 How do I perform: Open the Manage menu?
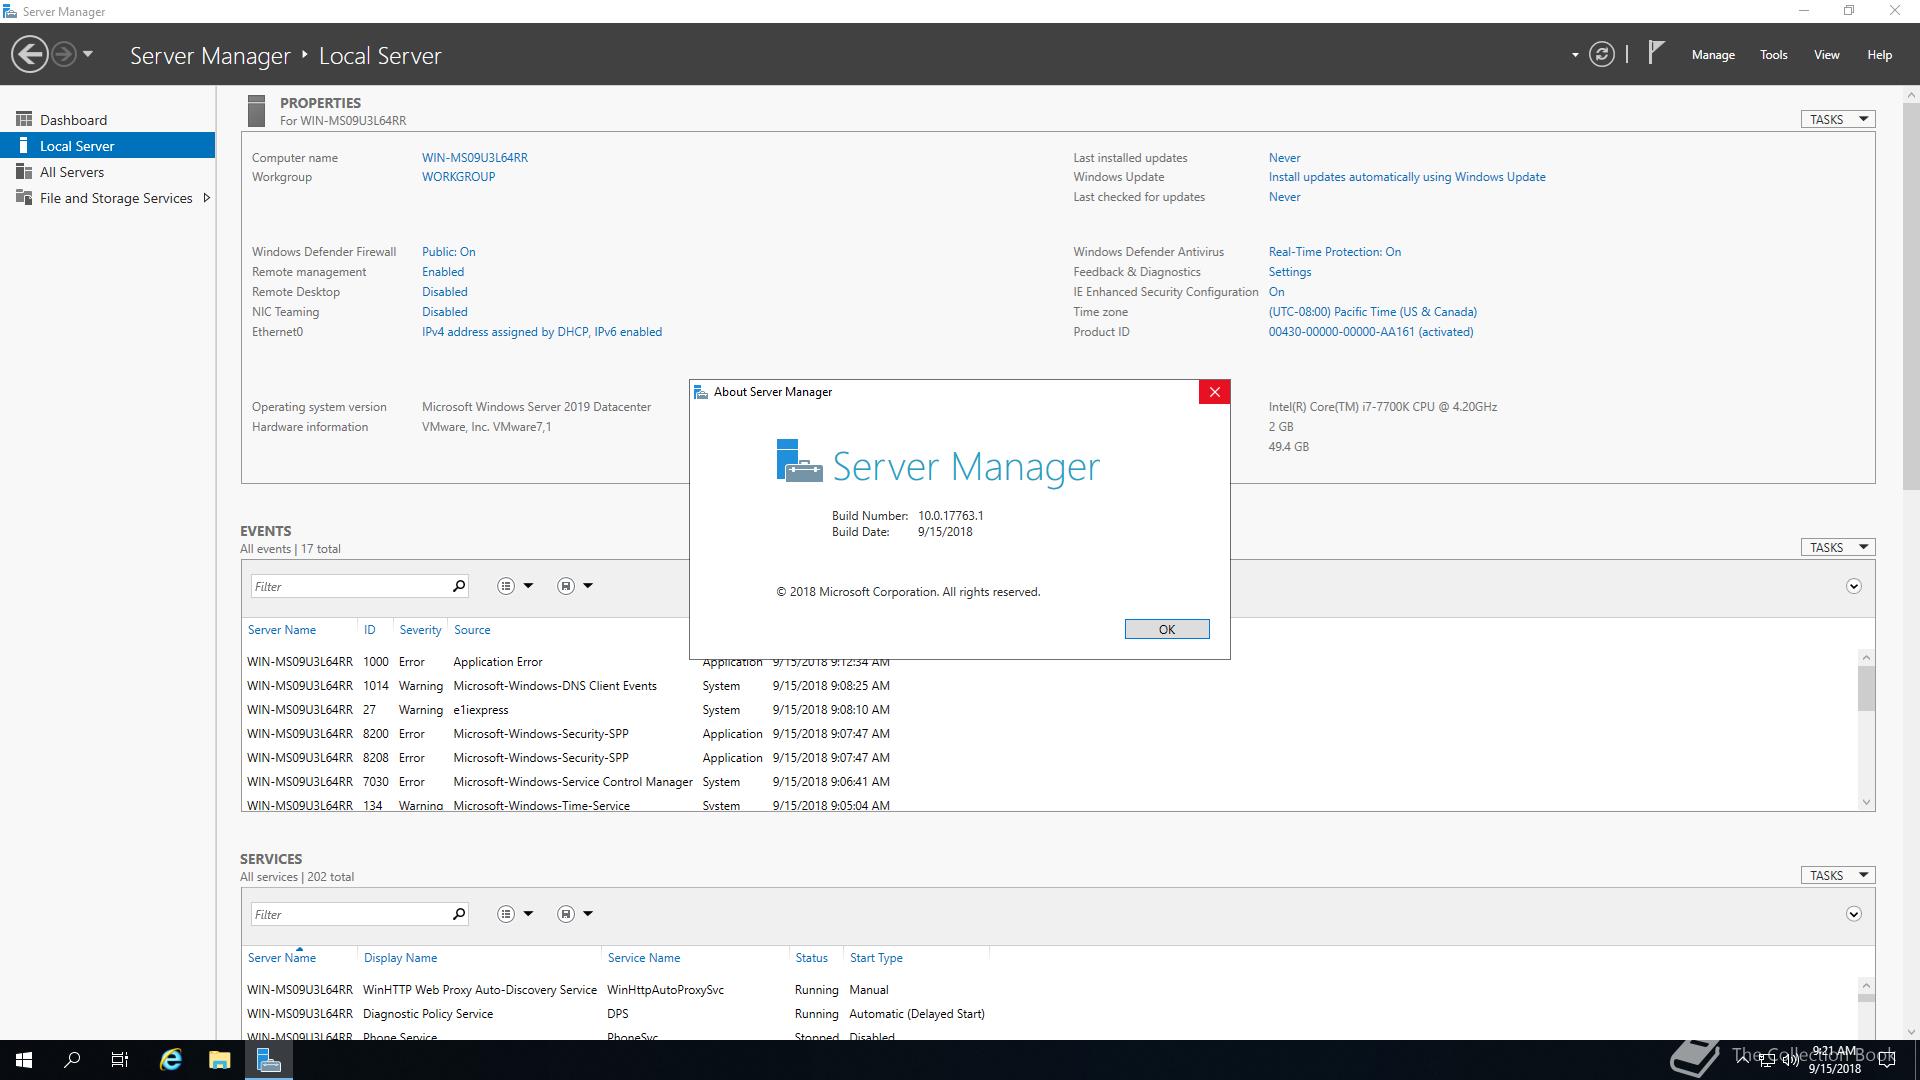(1713, 55)
